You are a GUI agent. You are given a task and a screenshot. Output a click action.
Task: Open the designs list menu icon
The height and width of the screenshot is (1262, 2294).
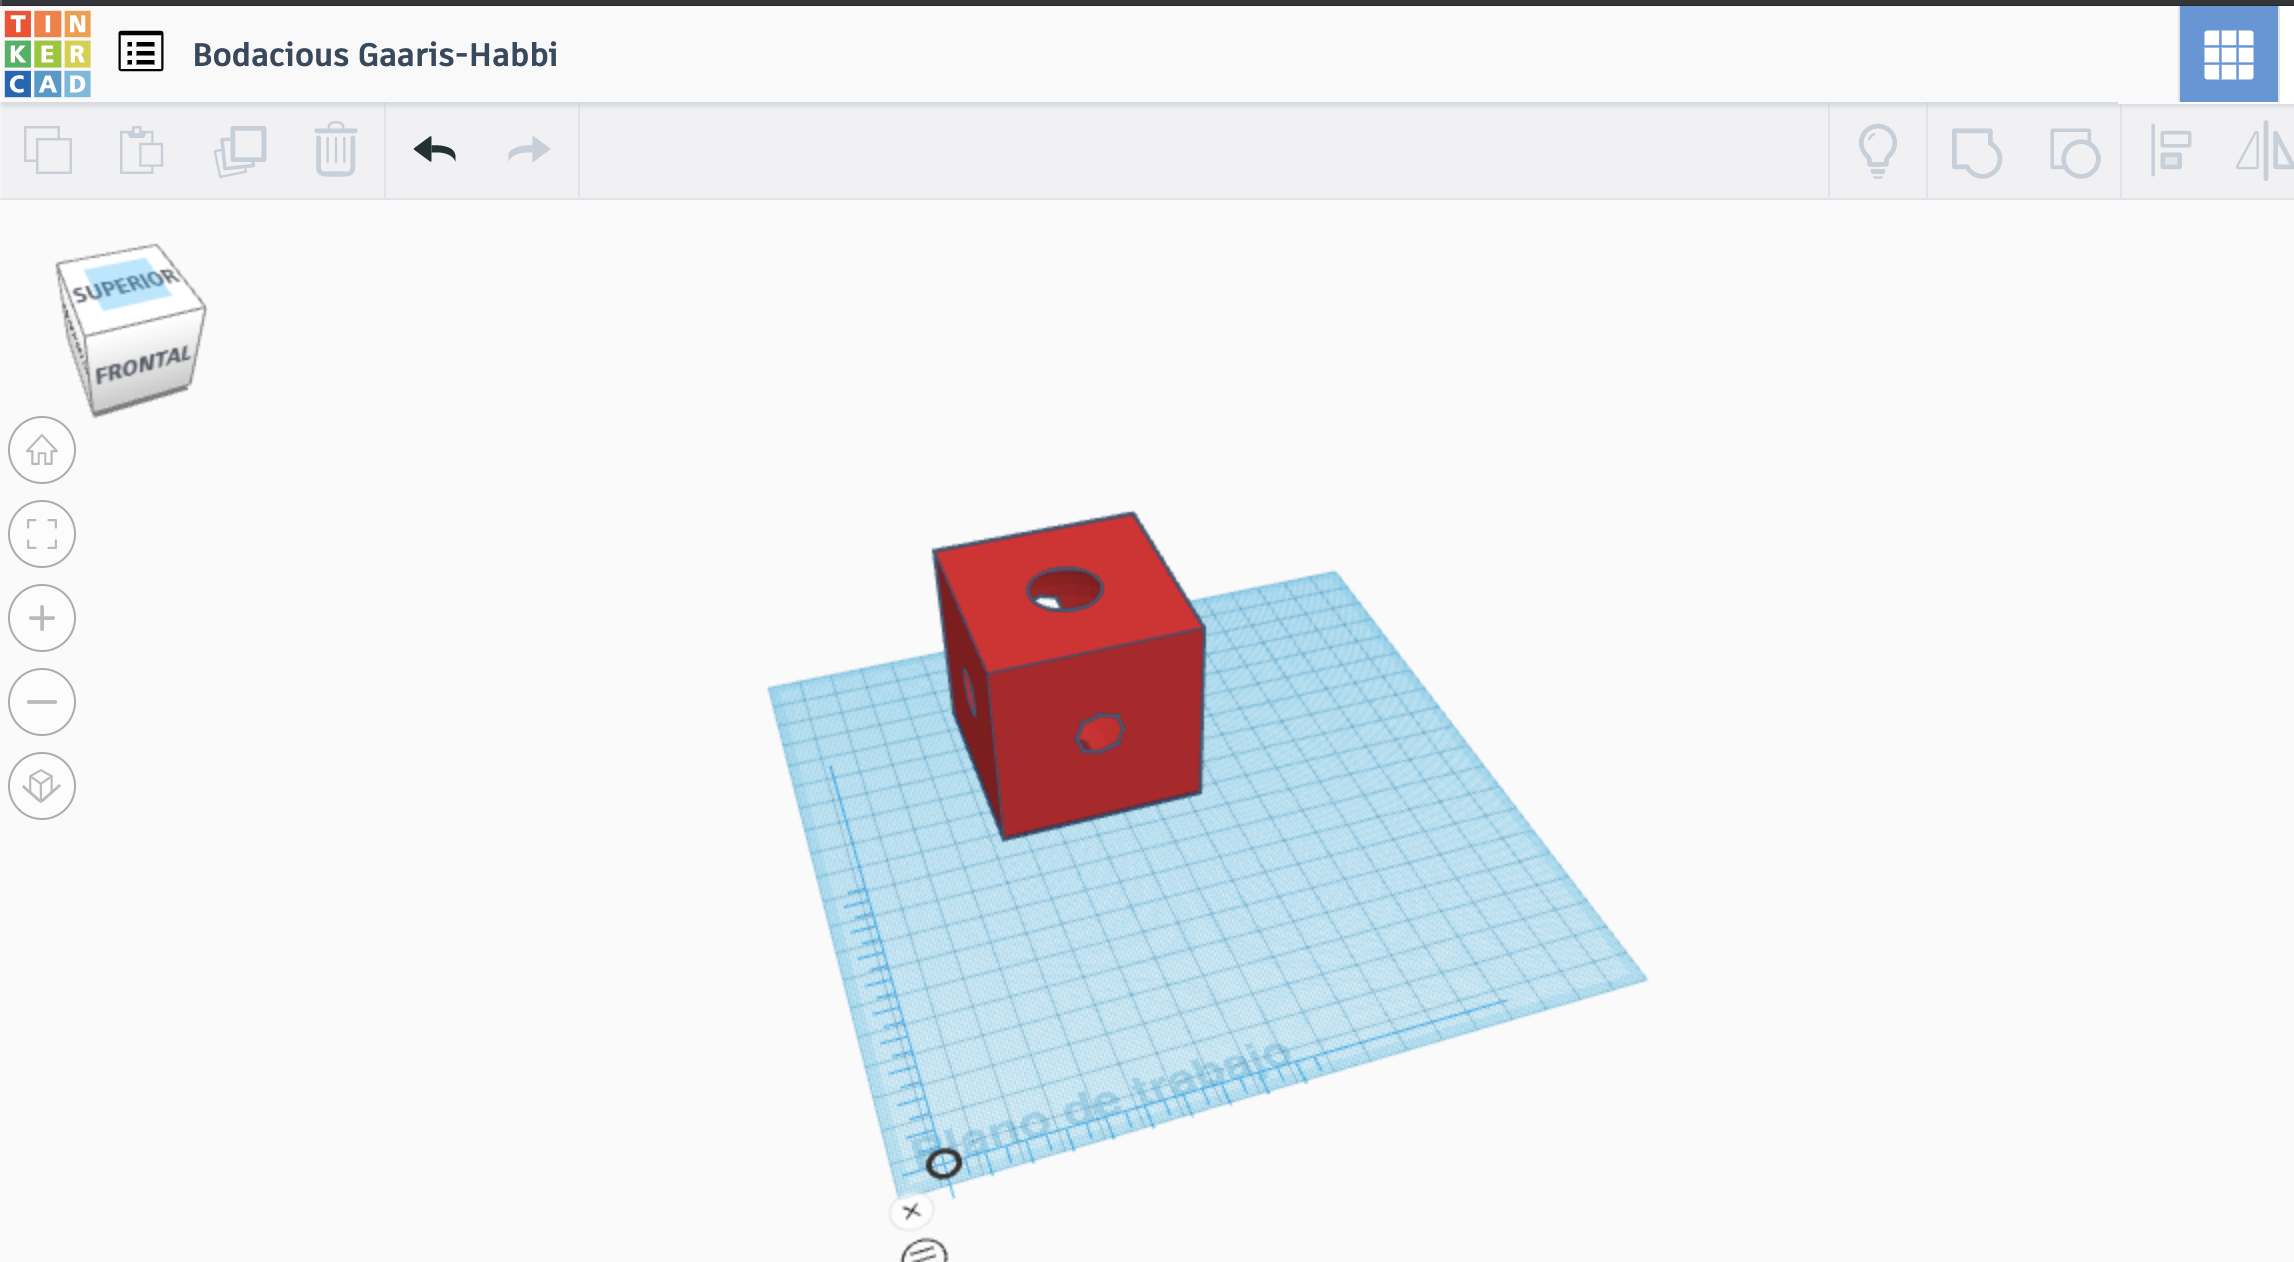[x=141, y=52]
